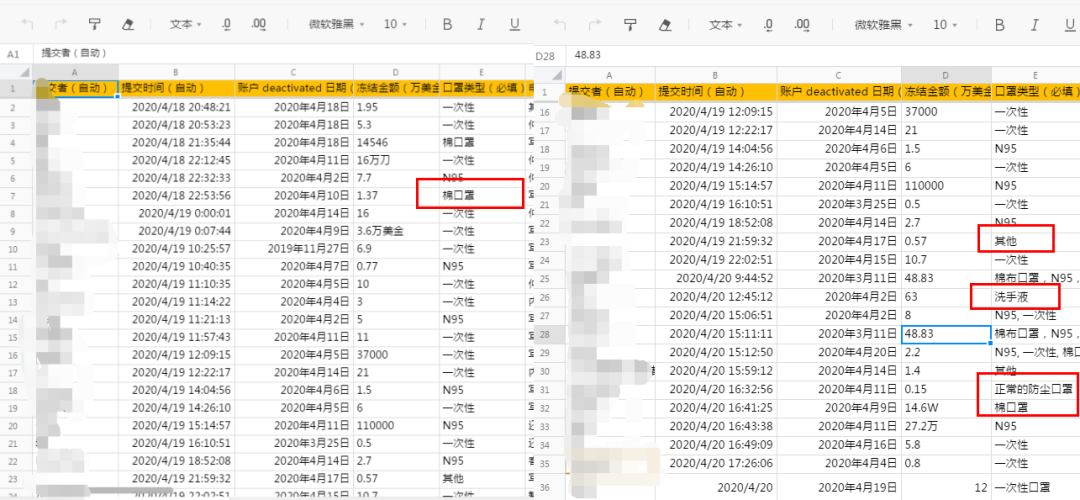Open 微软雅黑 font dropdown in right spreadsheet
The width and height of the screenshot is (1080, 500).
coord(884,25)
